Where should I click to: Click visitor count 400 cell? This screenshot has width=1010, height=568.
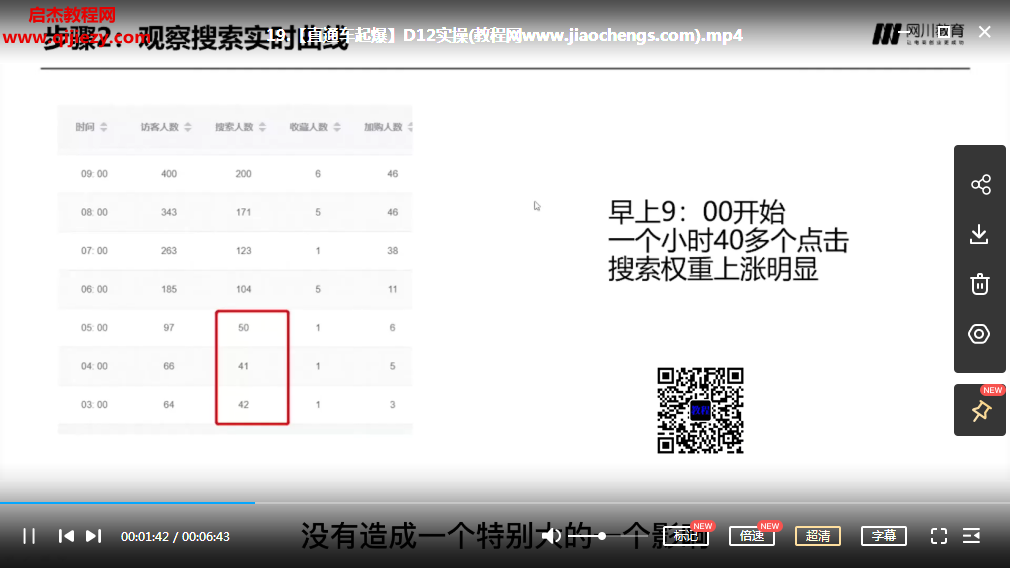point(169,174)
